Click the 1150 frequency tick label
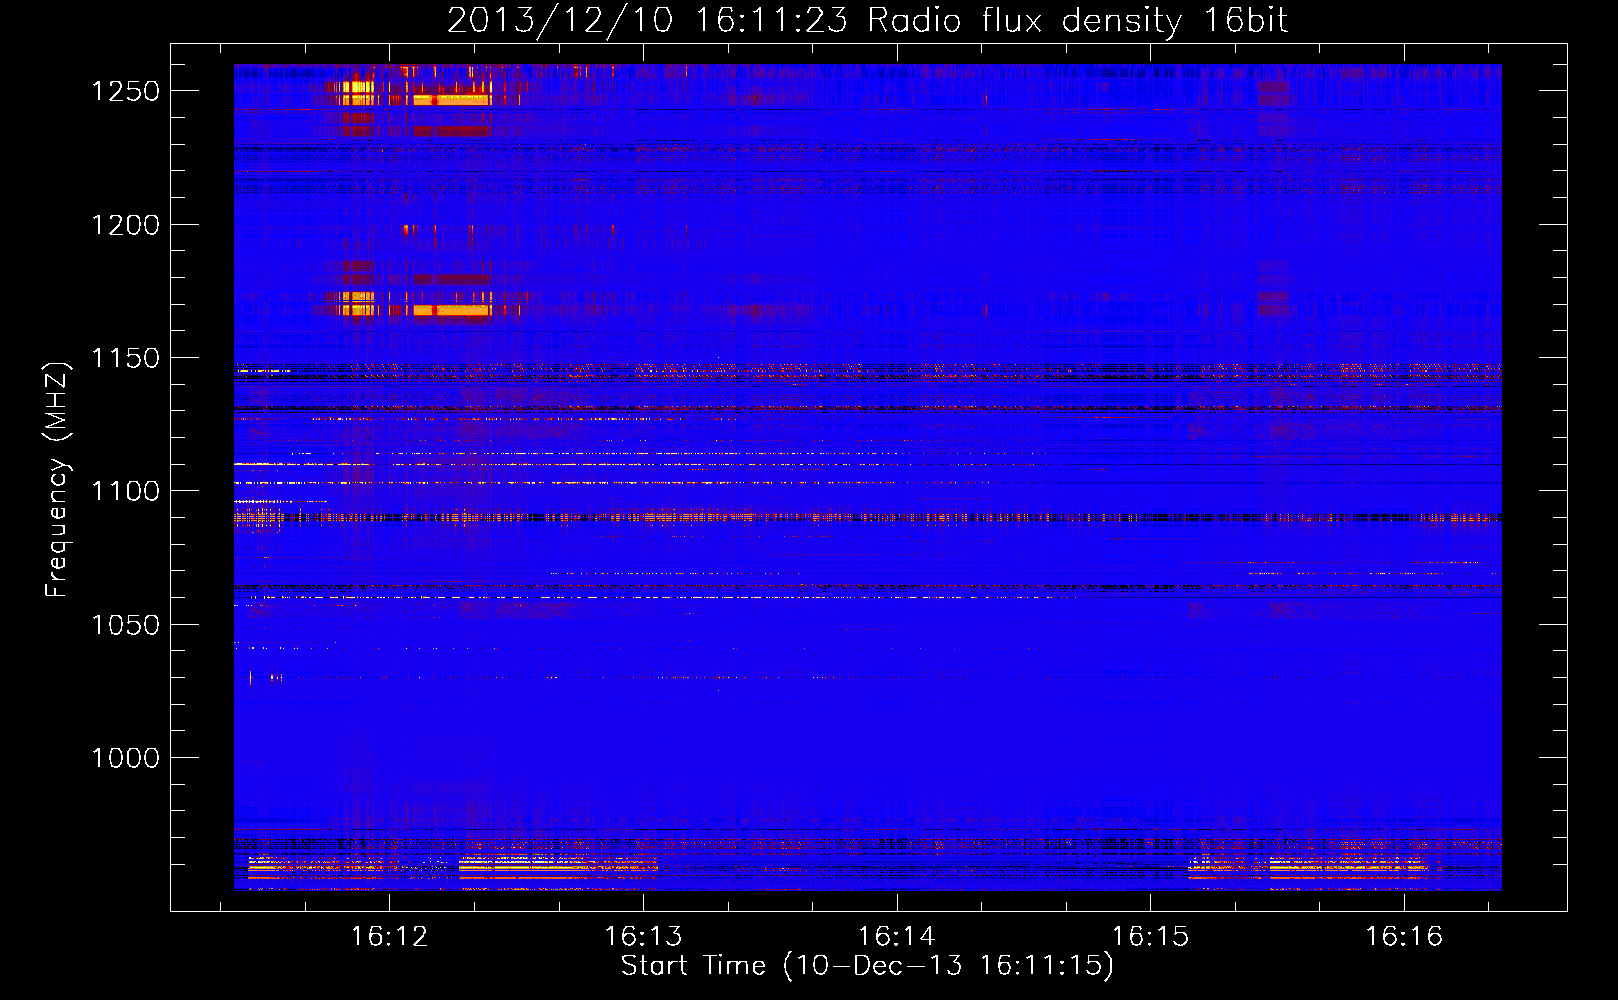This screenshot has height=1000, width=1618. pos(125,358)
